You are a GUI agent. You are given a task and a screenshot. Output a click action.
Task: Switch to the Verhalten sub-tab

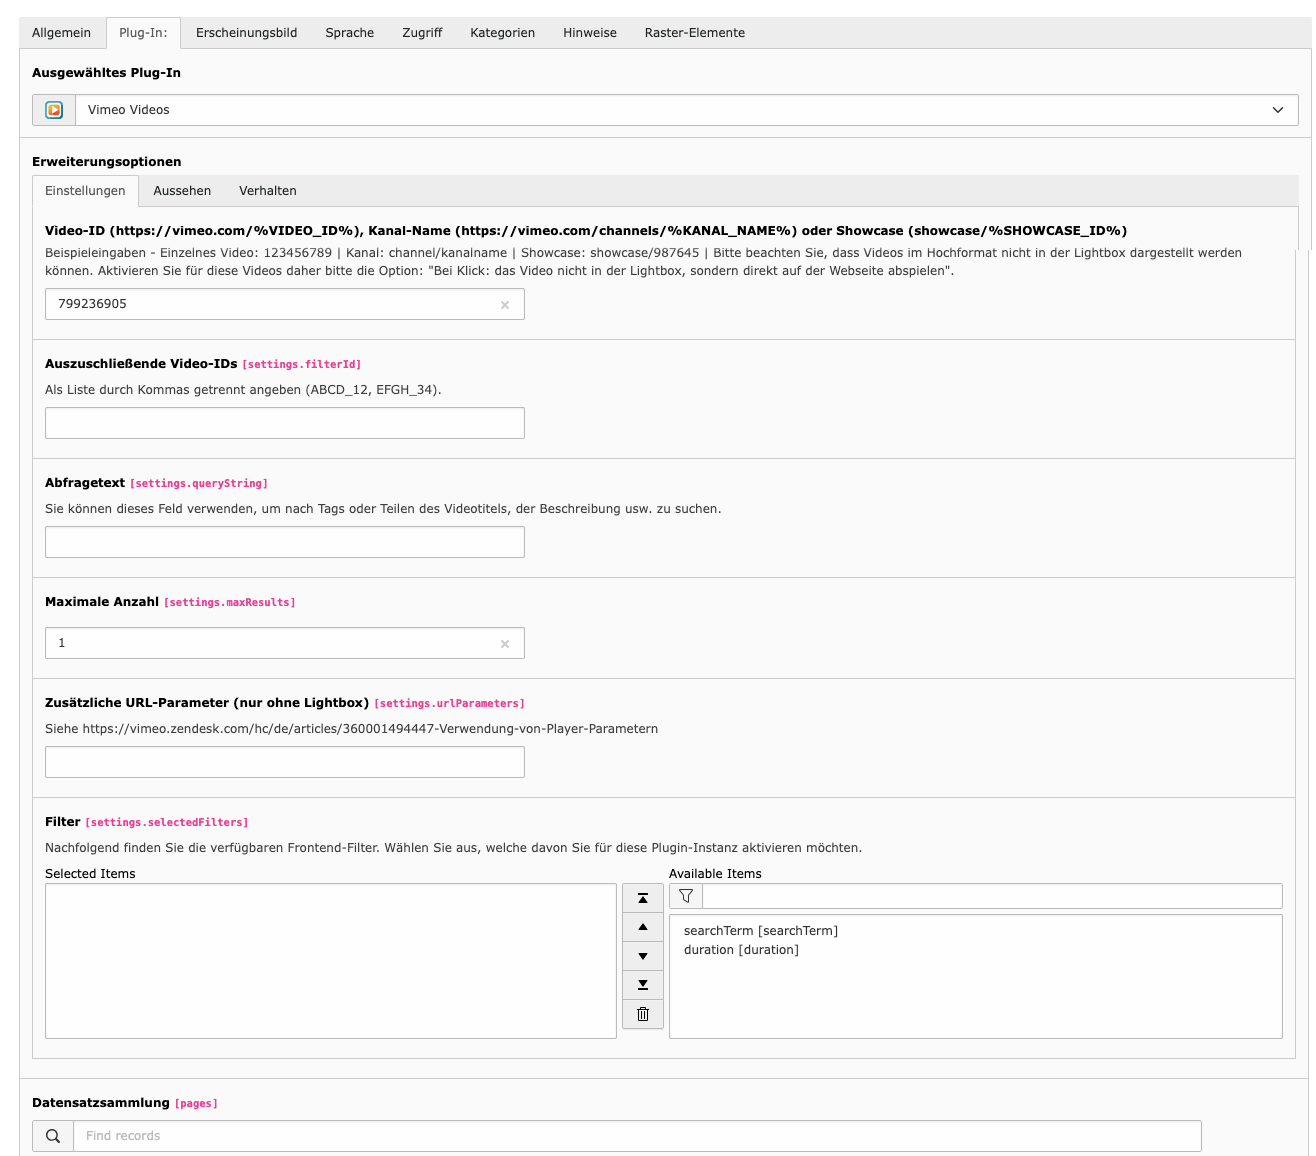click(x=267, y=190)
